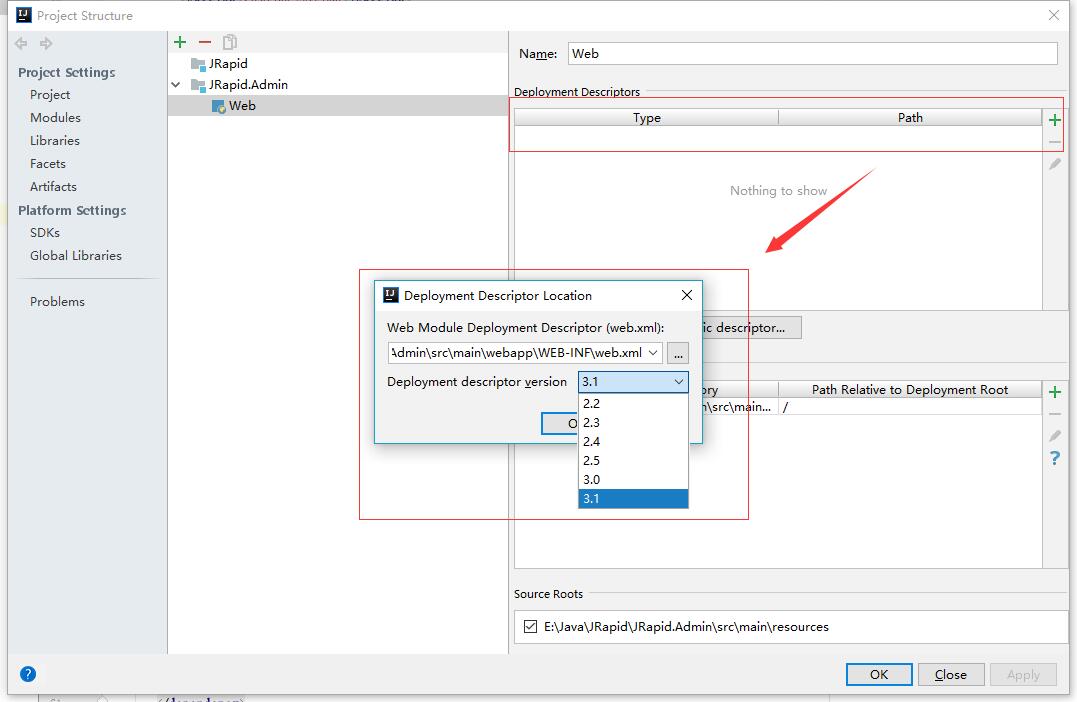Edit the web resource directory with pencil icon

pos(1054,435)
